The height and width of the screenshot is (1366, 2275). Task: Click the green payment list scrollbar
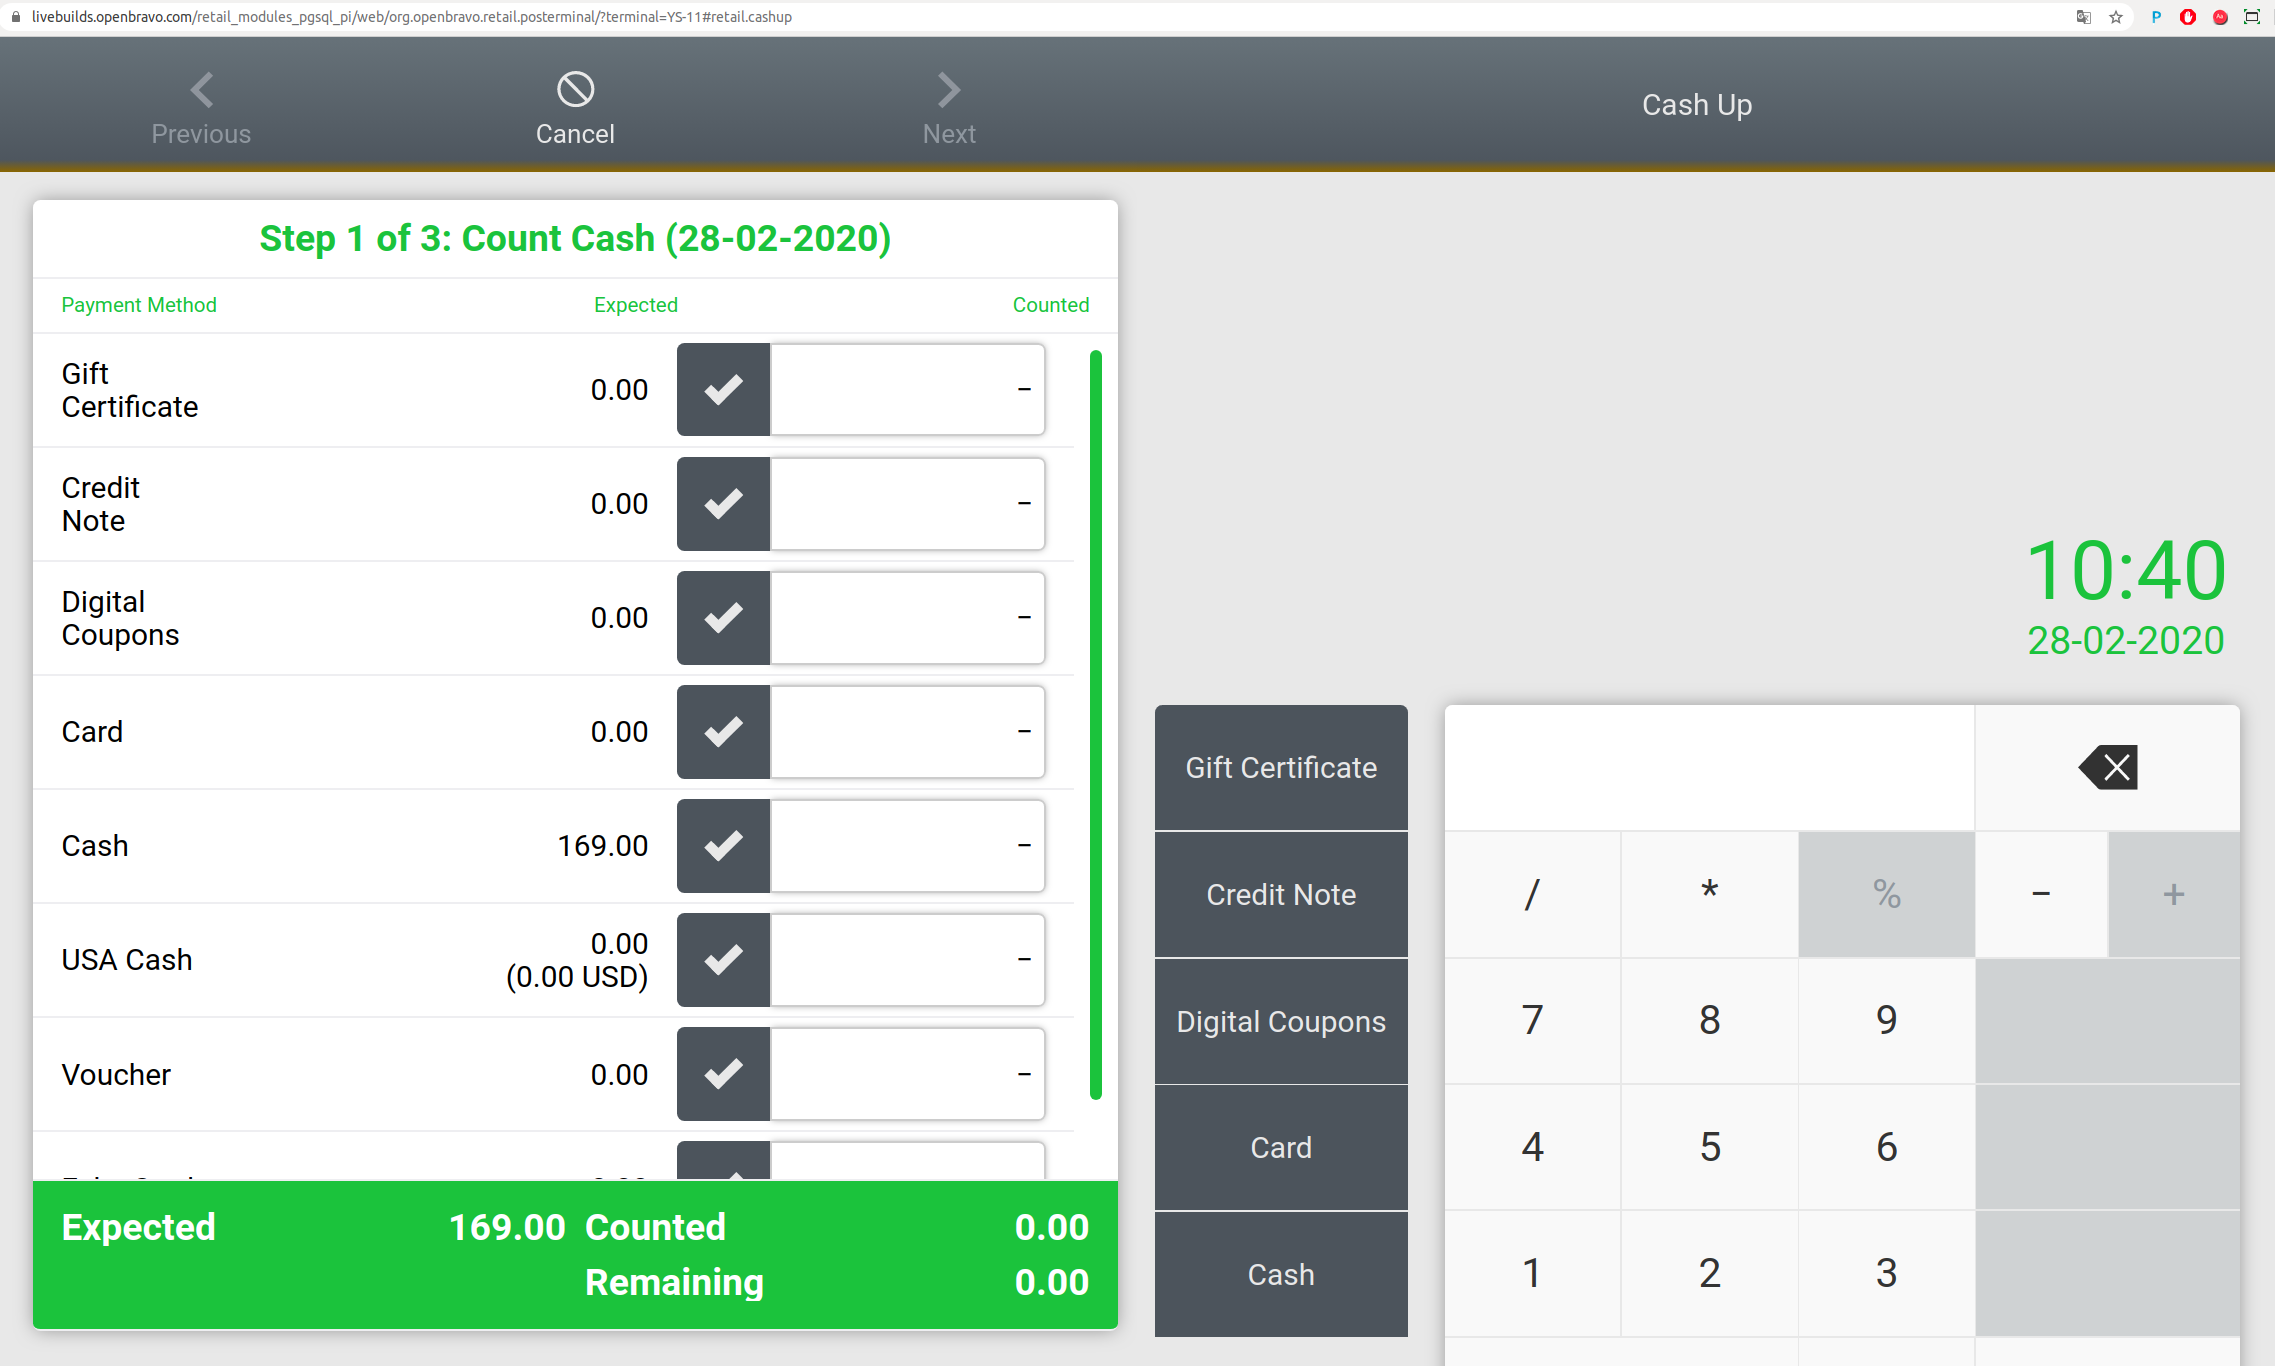(1095, 724)
